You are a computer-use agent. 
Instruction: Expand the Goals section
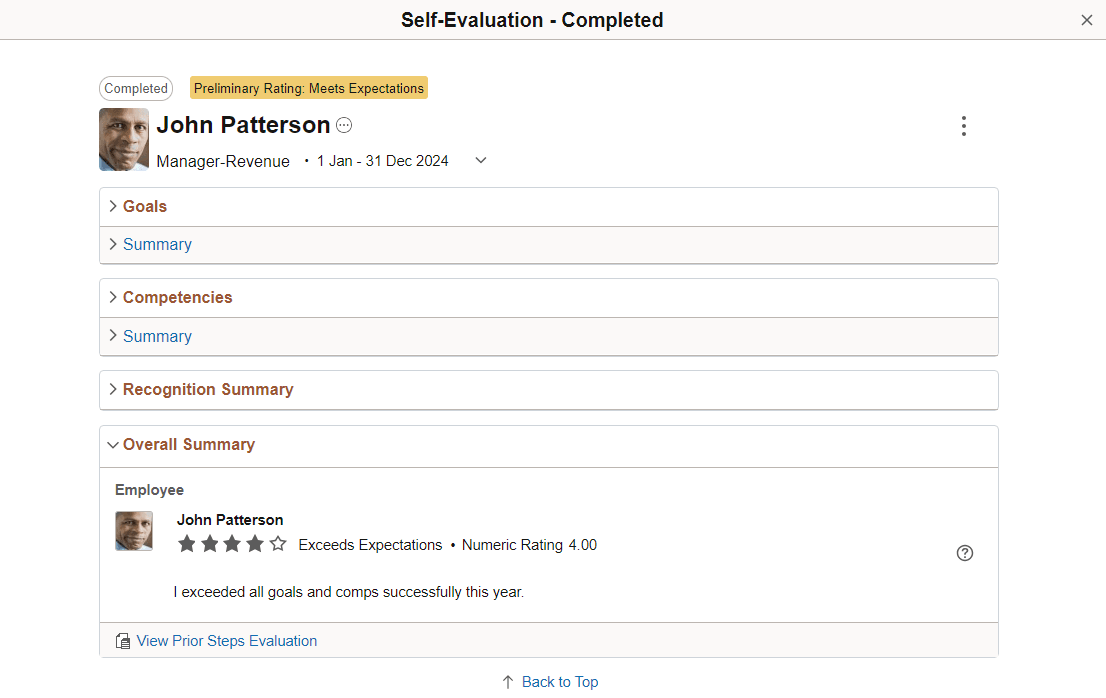tap(144, 206)
